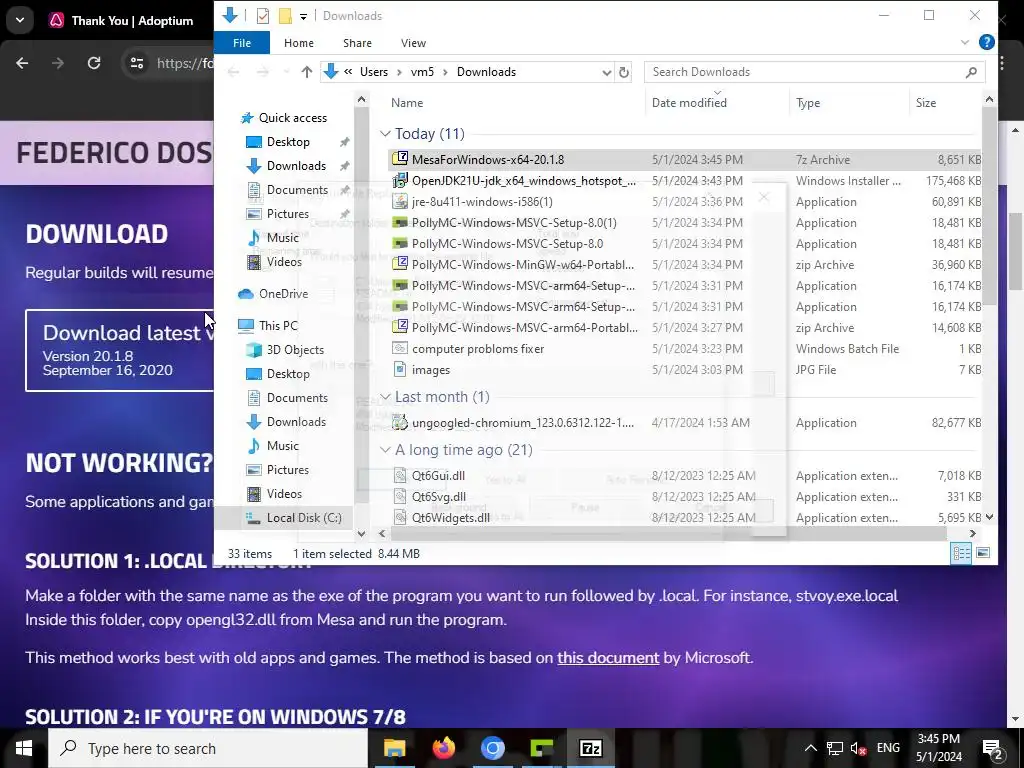Click the Up one level arrow

(306, 72)
